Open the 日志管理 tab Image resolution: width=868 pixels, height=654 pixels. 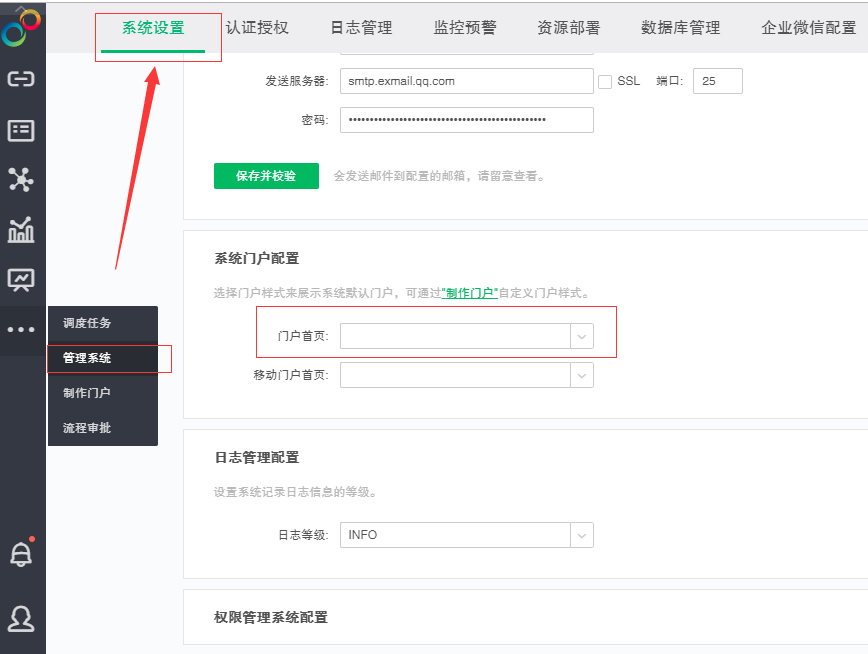point(360,30)
